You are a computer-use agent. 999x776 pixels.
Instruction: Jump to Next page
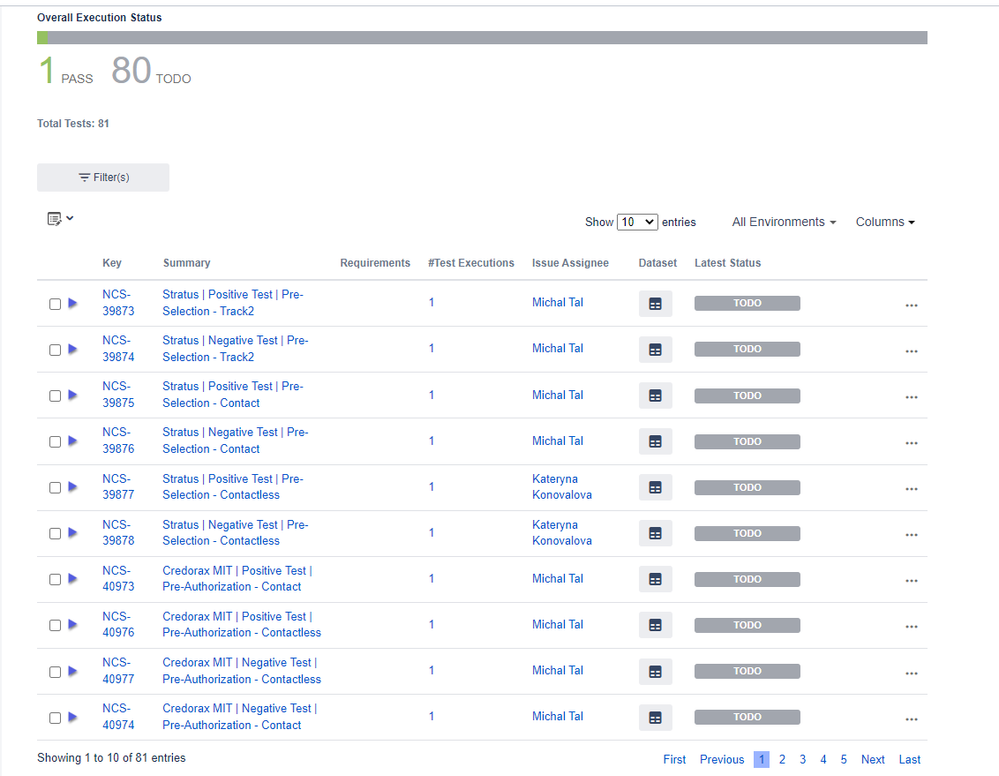pos(873,759)
